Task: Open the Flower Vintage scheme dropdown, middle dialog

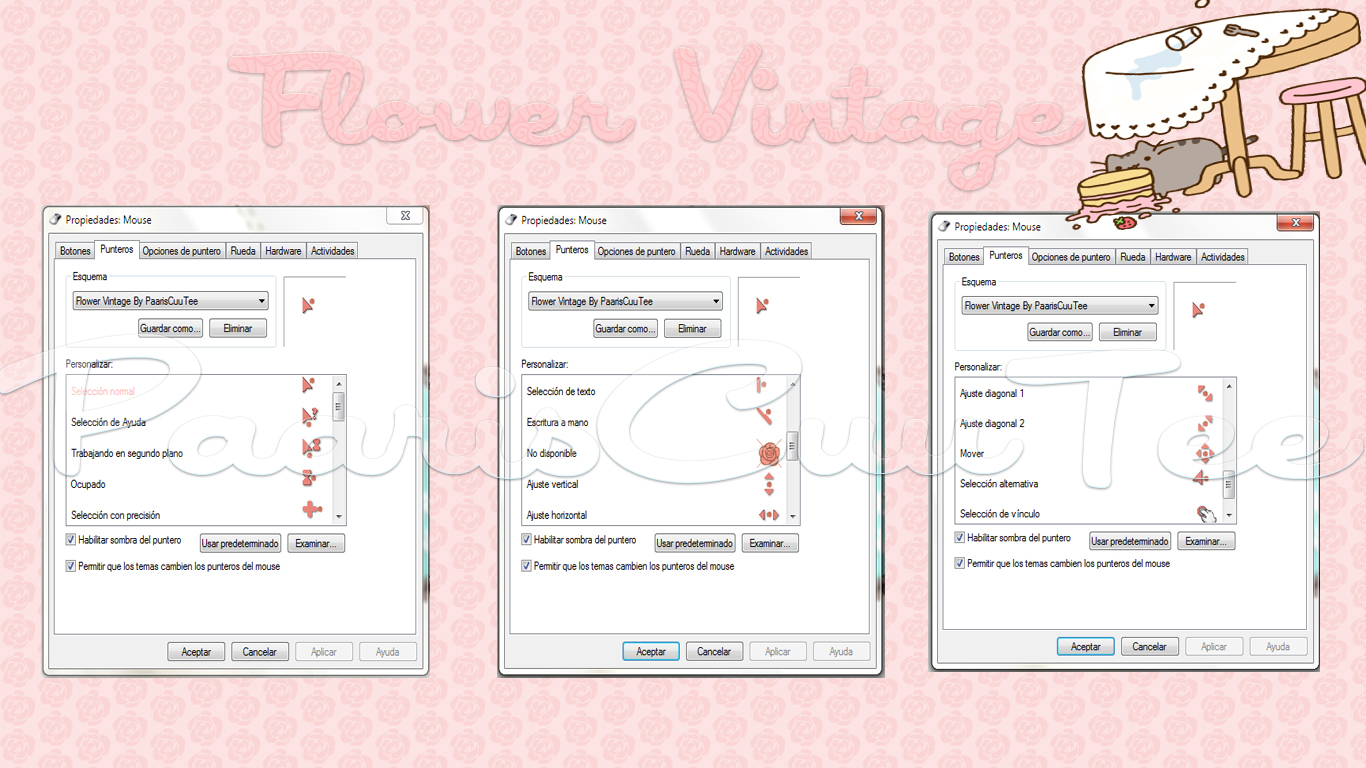Action: (x=717, y=300)
